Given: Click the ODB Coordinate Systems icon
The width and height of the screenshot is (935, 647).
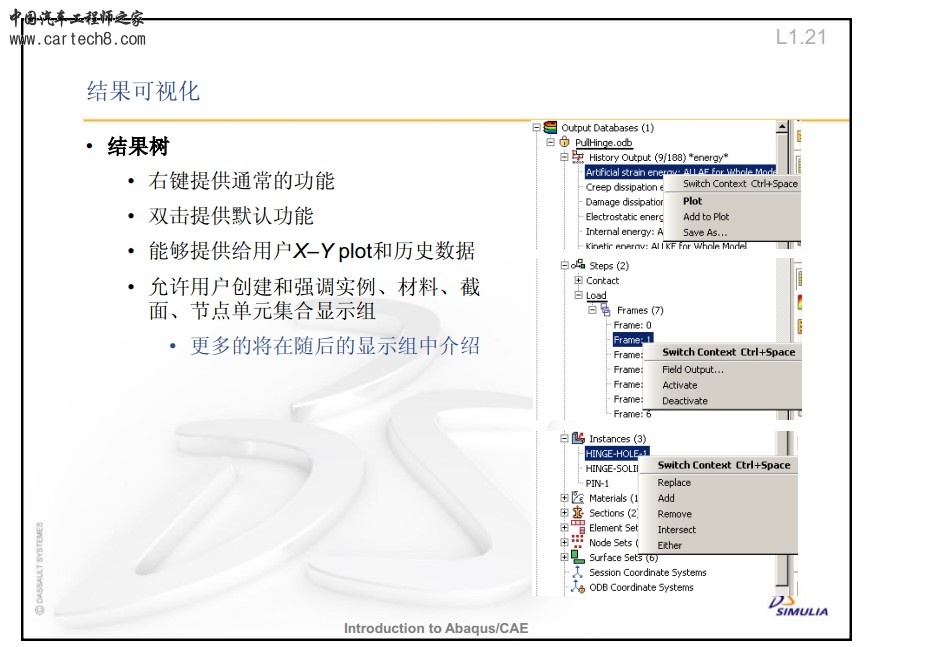Looking at the screenshot, I should pyautogui.click(x=578, y=587).
